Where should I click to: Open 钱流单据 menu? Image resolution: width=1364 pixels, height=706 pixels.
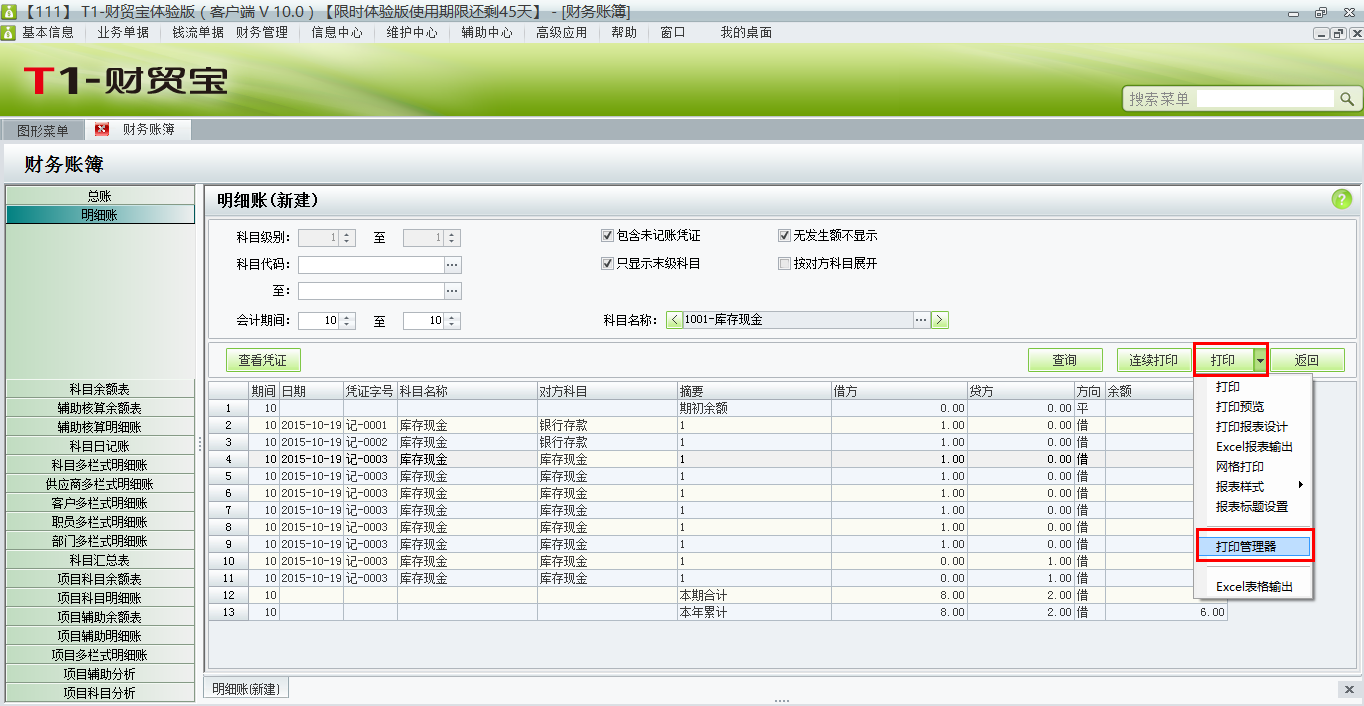pyautogui.click(x=198, y=32)
